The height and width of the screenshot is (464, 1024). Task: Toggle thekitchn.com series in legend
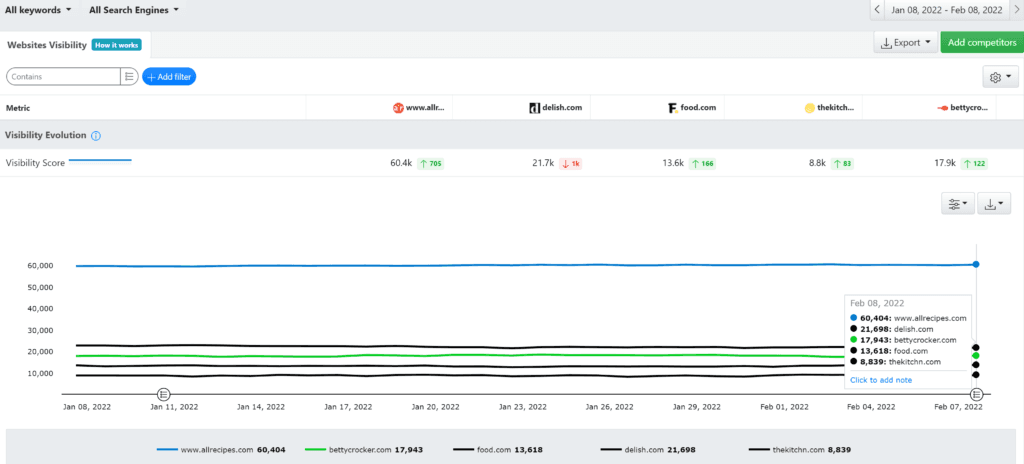(800, 450)
